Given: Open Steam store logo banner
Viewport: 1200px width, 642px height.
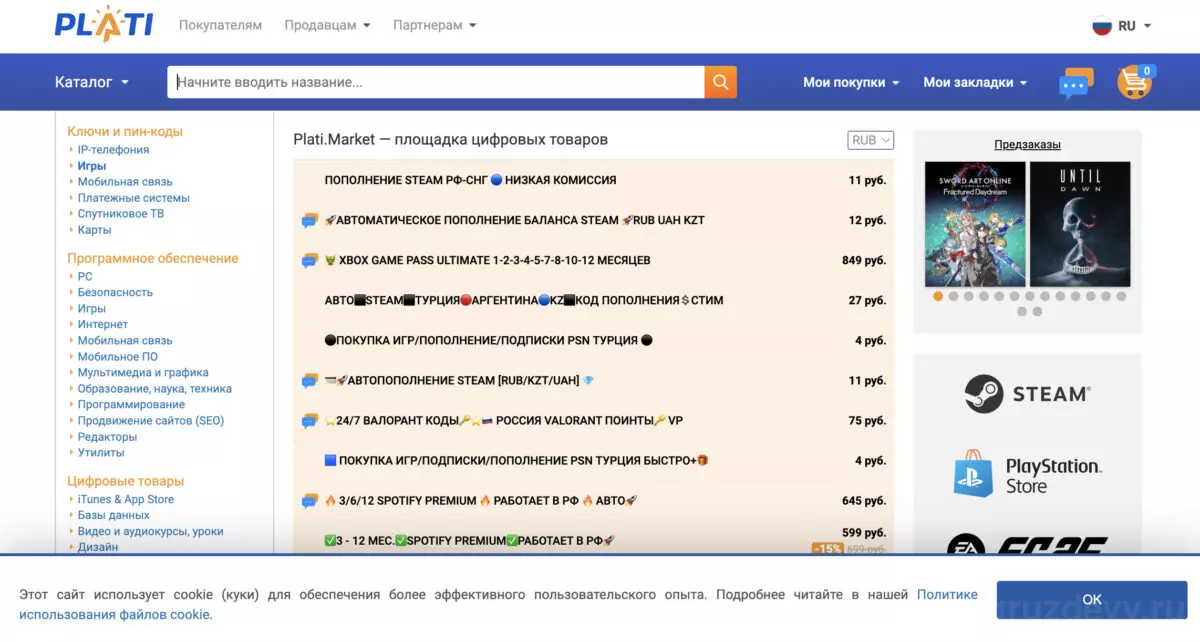Looking at the screenshot, I should [1027, 394].
